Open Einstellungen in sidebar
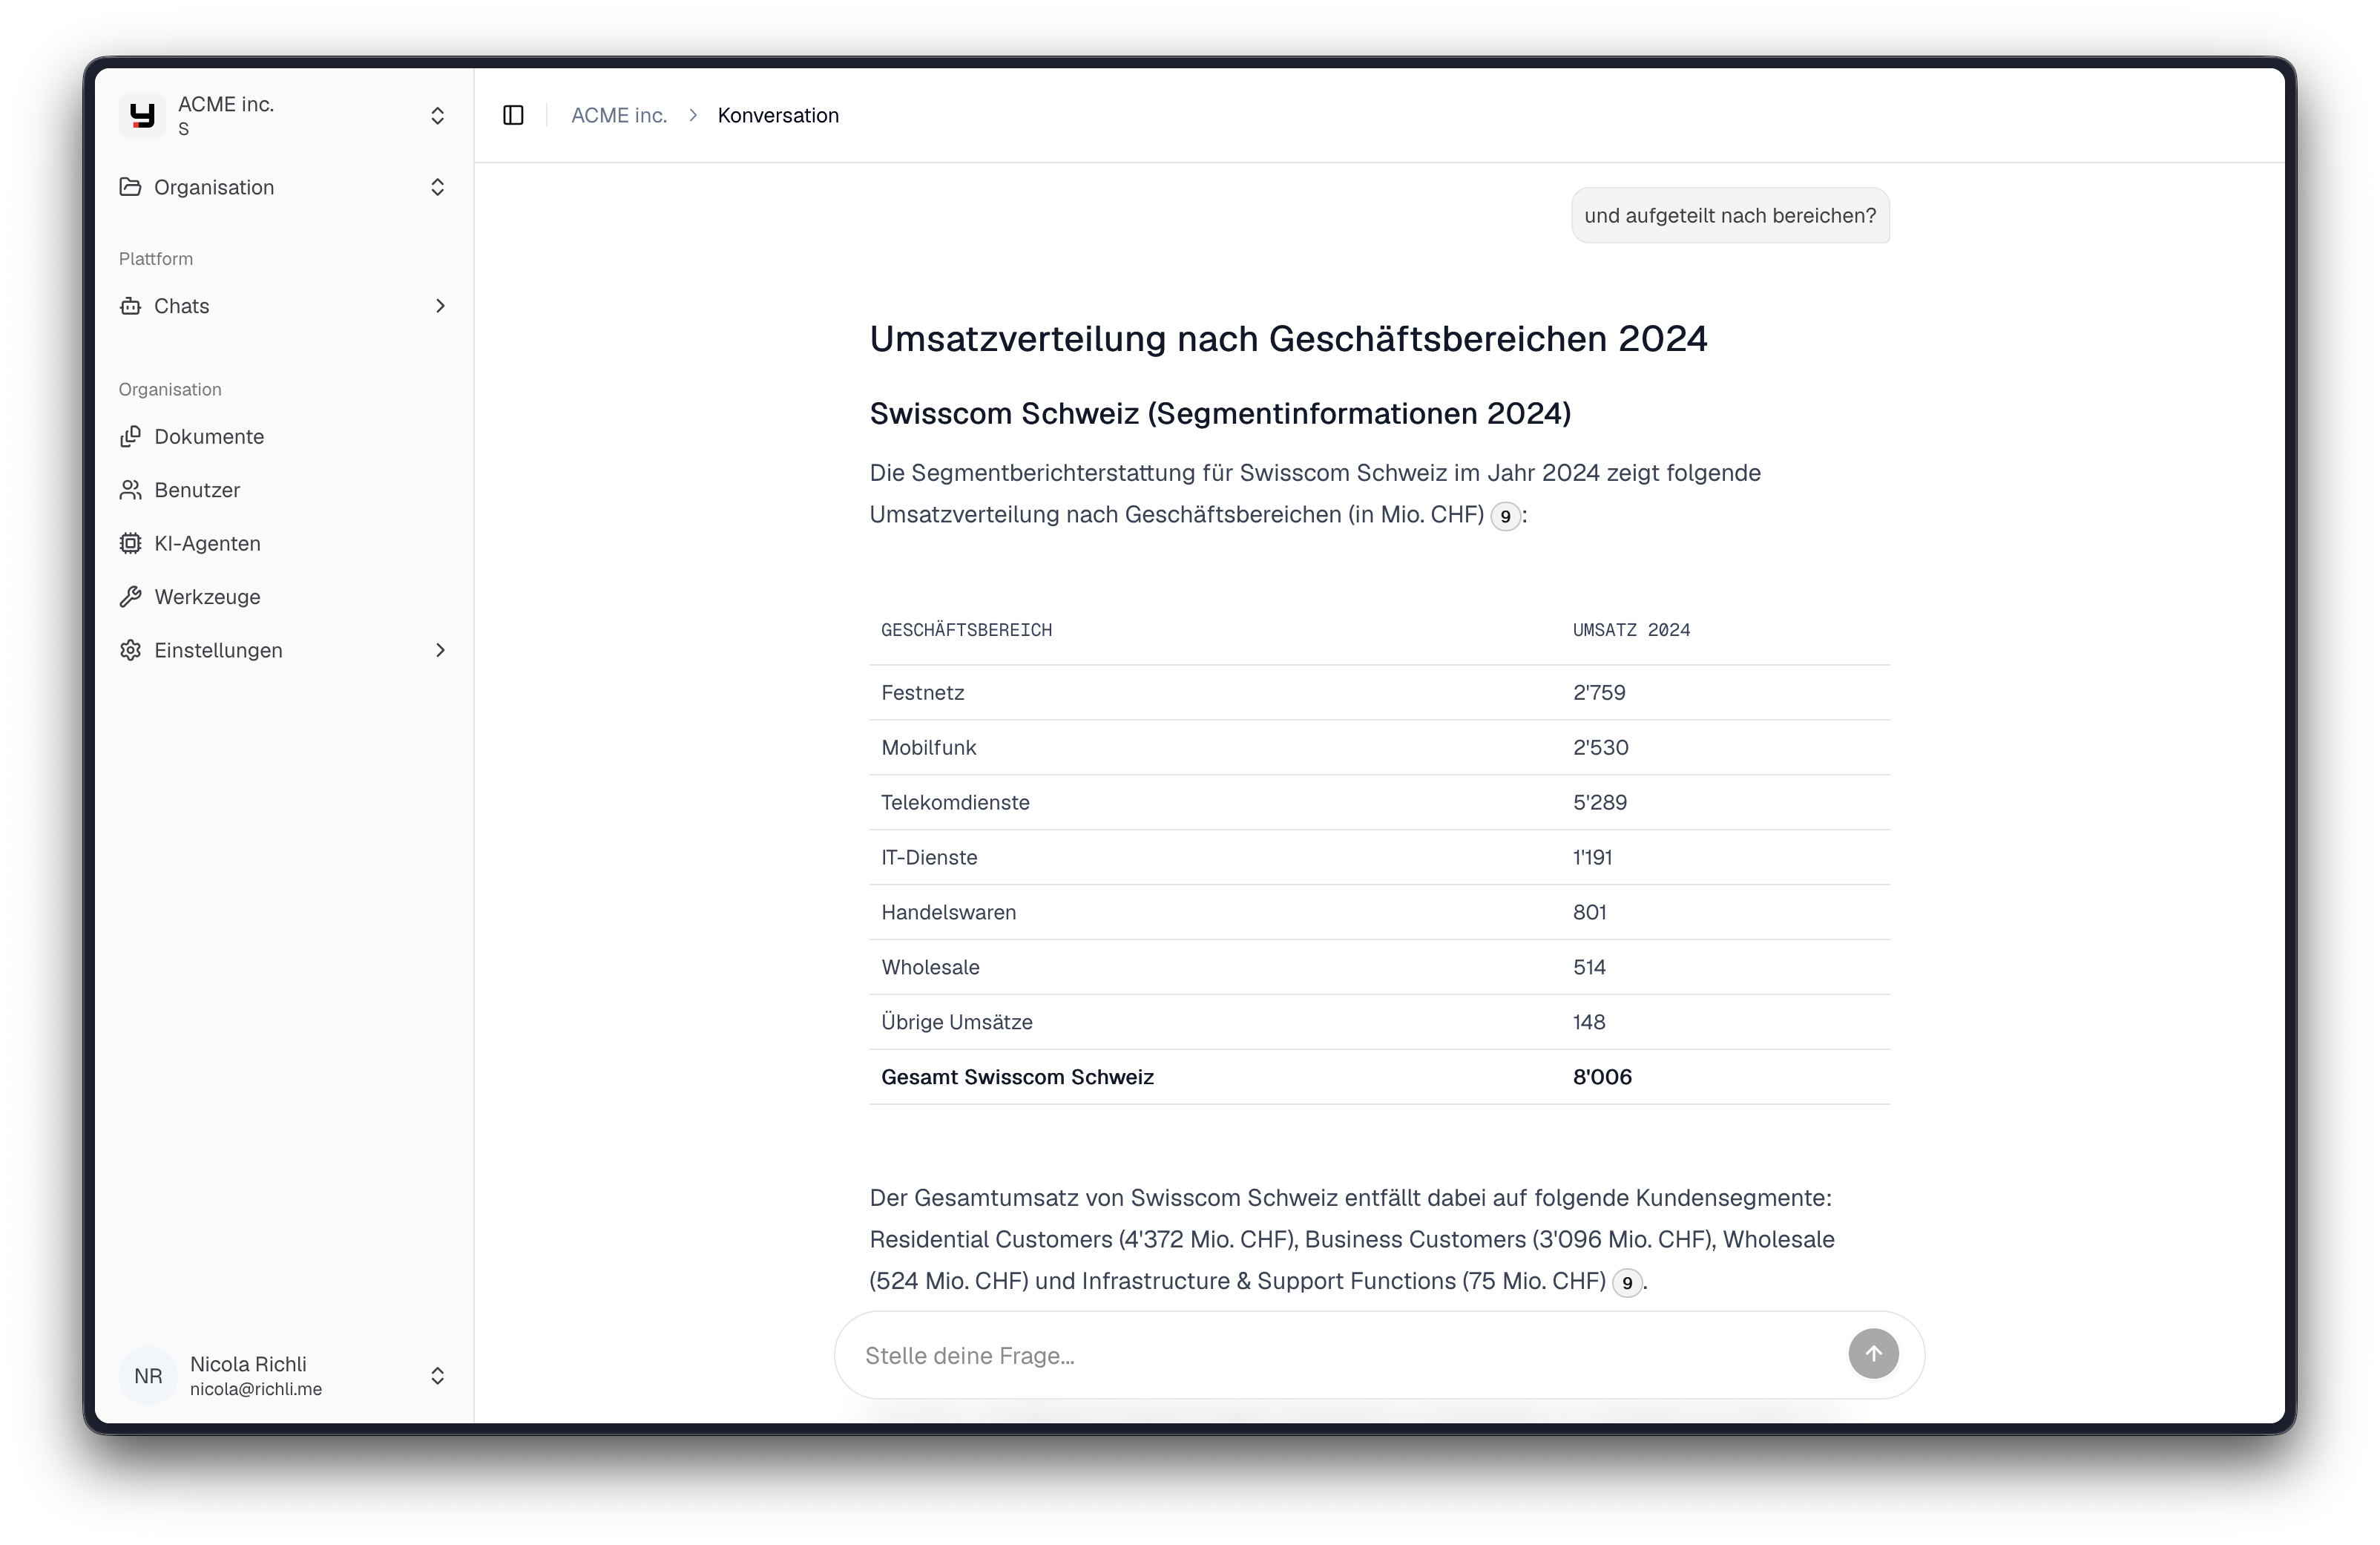This screenshot has width=2380, height=1545. click(x=284, y=650)
